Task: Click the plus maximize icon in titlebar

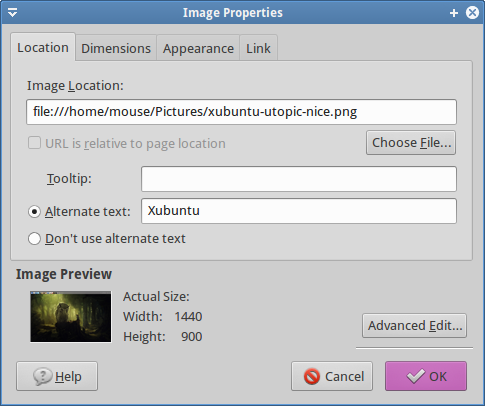Action: point(454,13)
